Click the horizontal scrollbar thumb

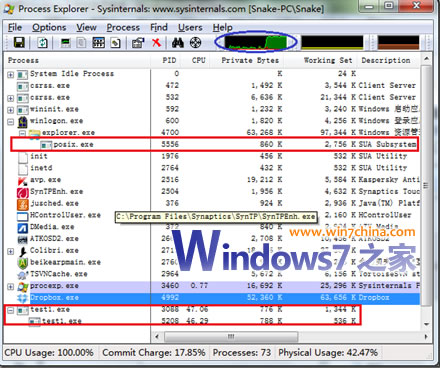[x=231, y=336]
